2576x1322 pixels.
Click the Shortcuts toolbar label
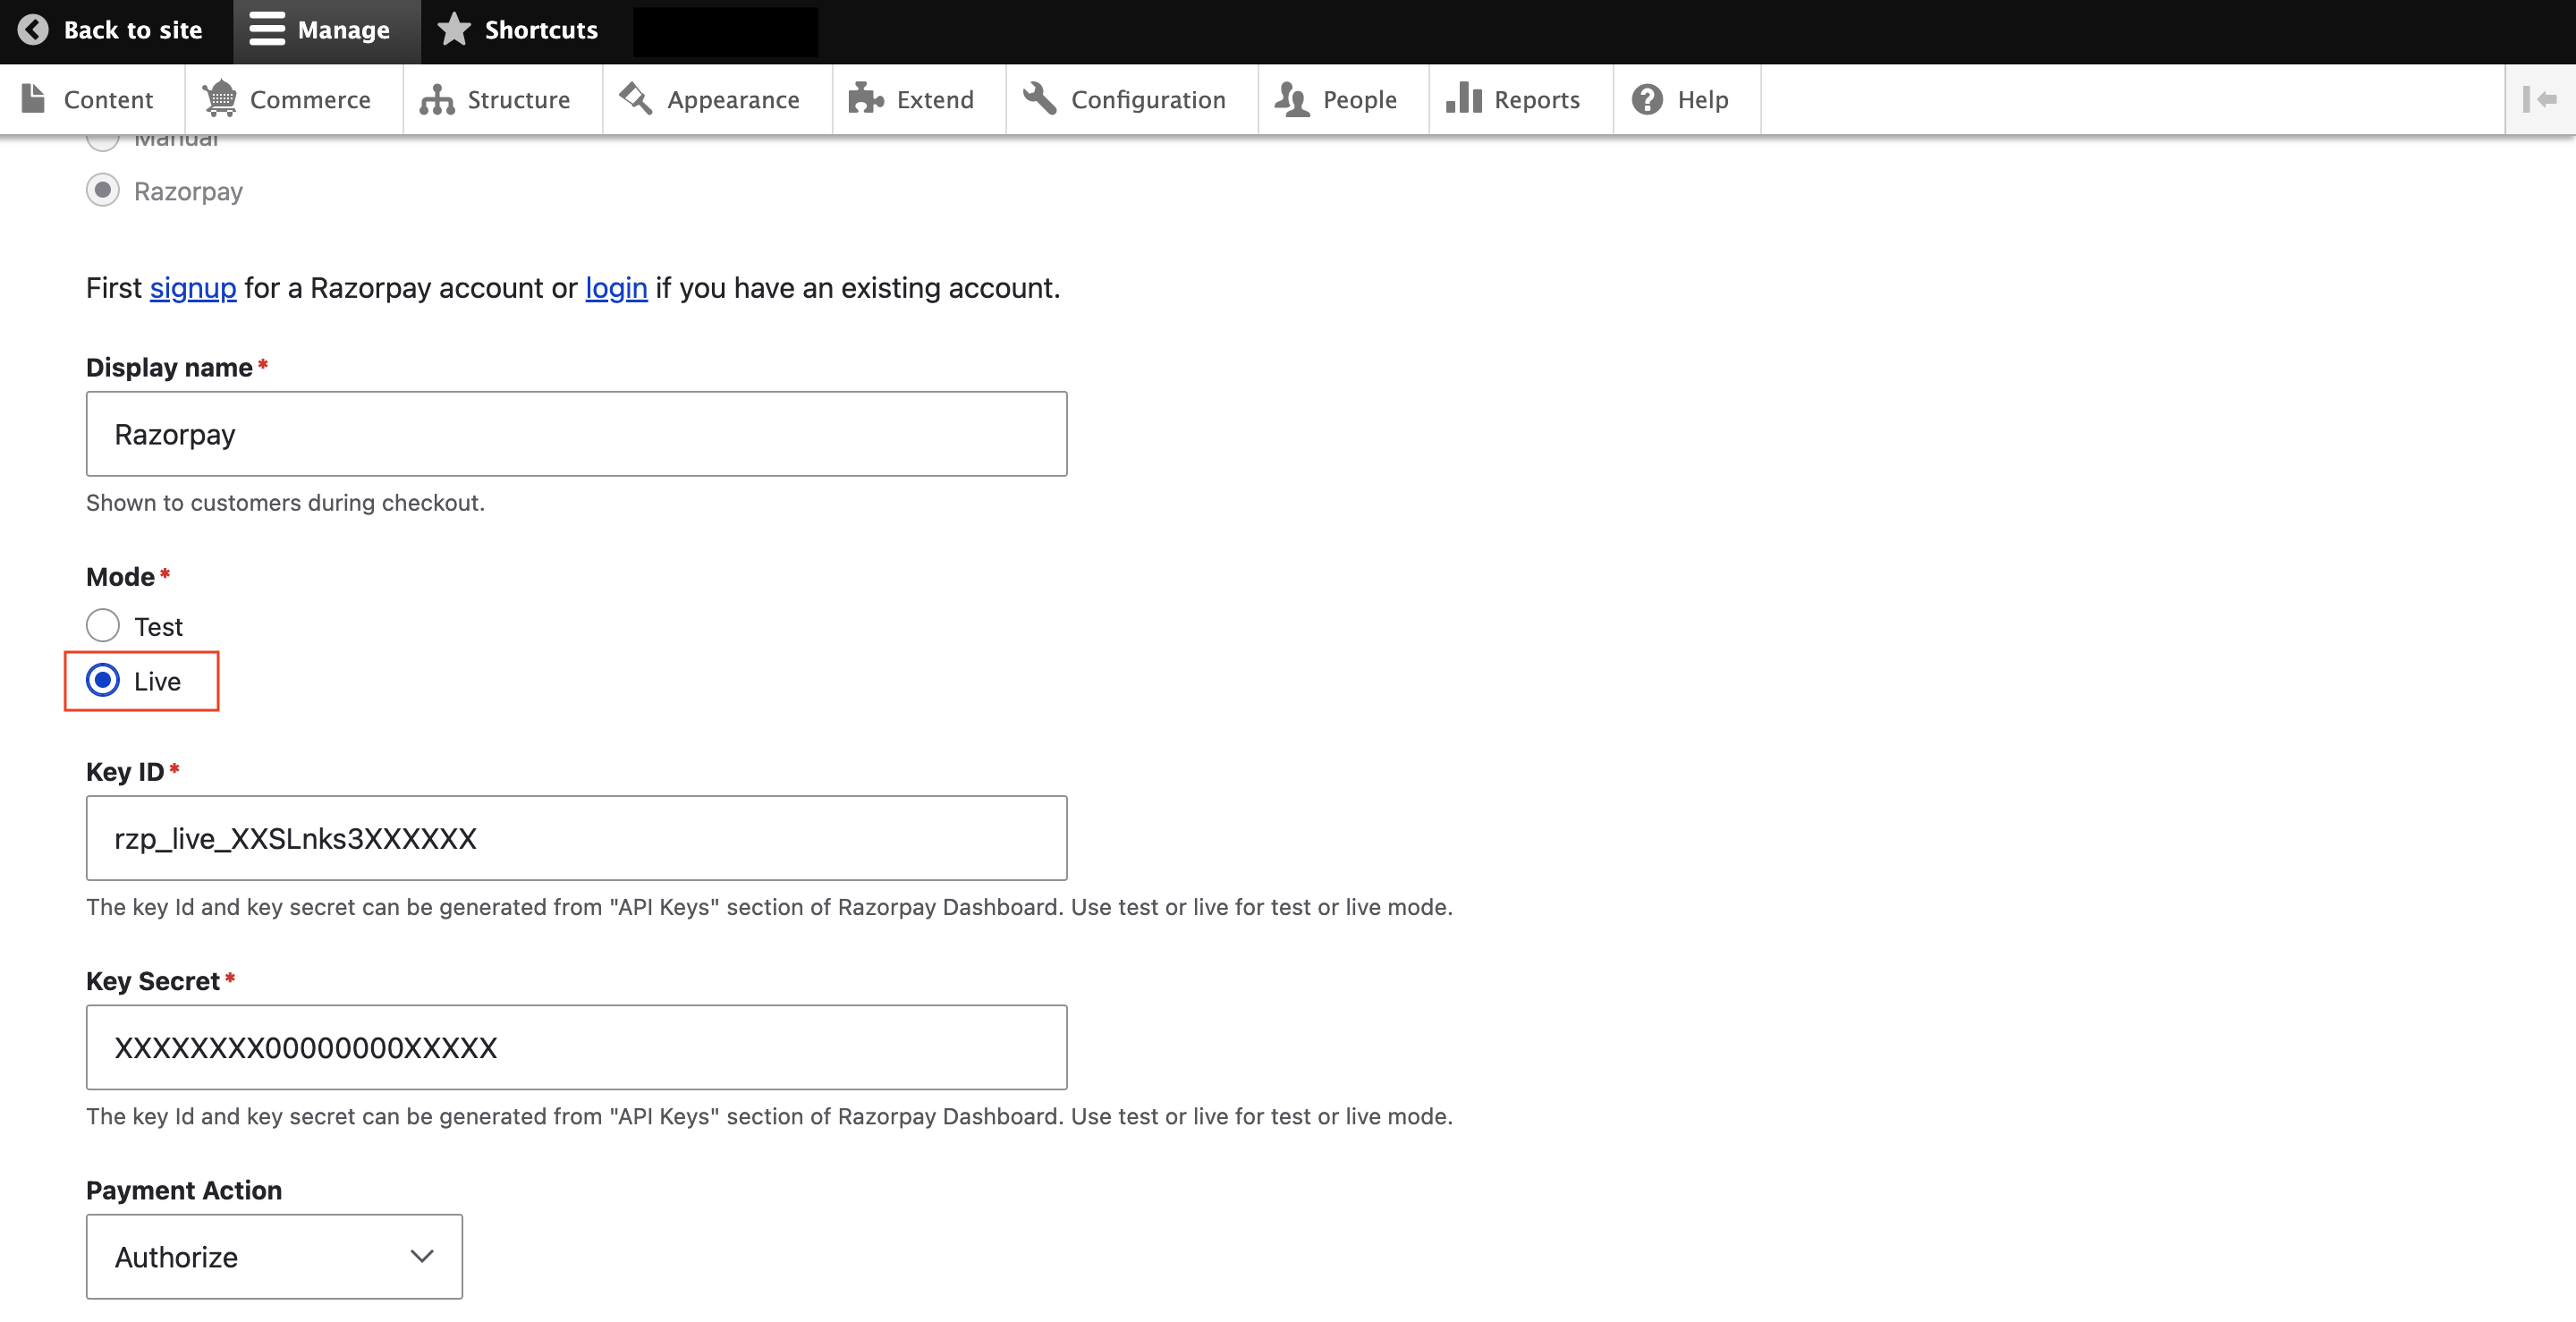tap(541, 30)
